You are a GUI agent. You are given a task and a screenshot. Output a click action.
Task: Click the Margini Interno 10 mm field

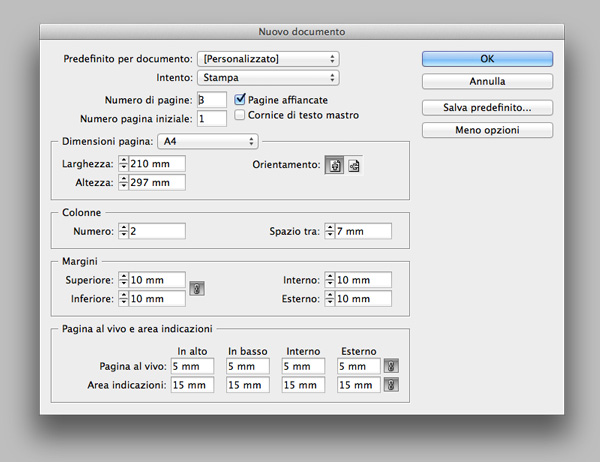coord(364,280)
